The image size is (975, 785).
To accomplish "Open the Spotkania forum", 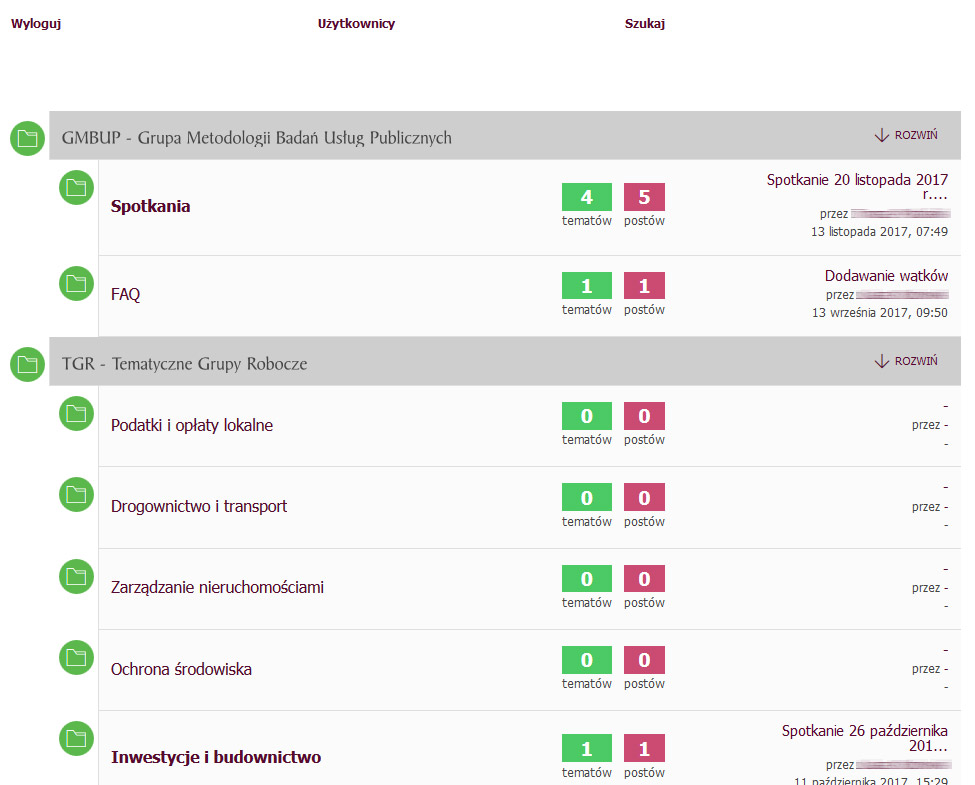I will coord(150,207).
